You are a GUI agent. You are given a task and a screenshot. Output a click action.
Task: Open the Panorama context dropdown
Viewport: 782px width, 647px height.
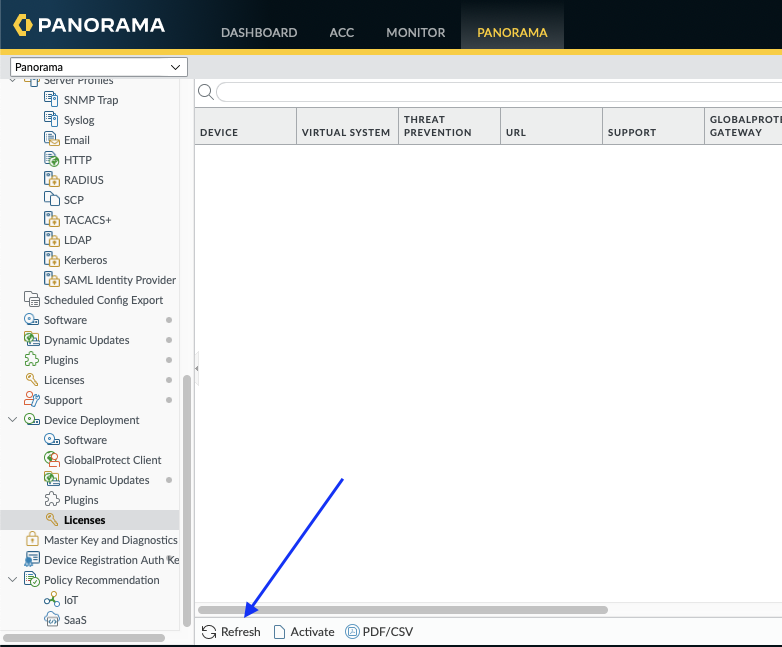pyautogui.click(x=99, y=67)
